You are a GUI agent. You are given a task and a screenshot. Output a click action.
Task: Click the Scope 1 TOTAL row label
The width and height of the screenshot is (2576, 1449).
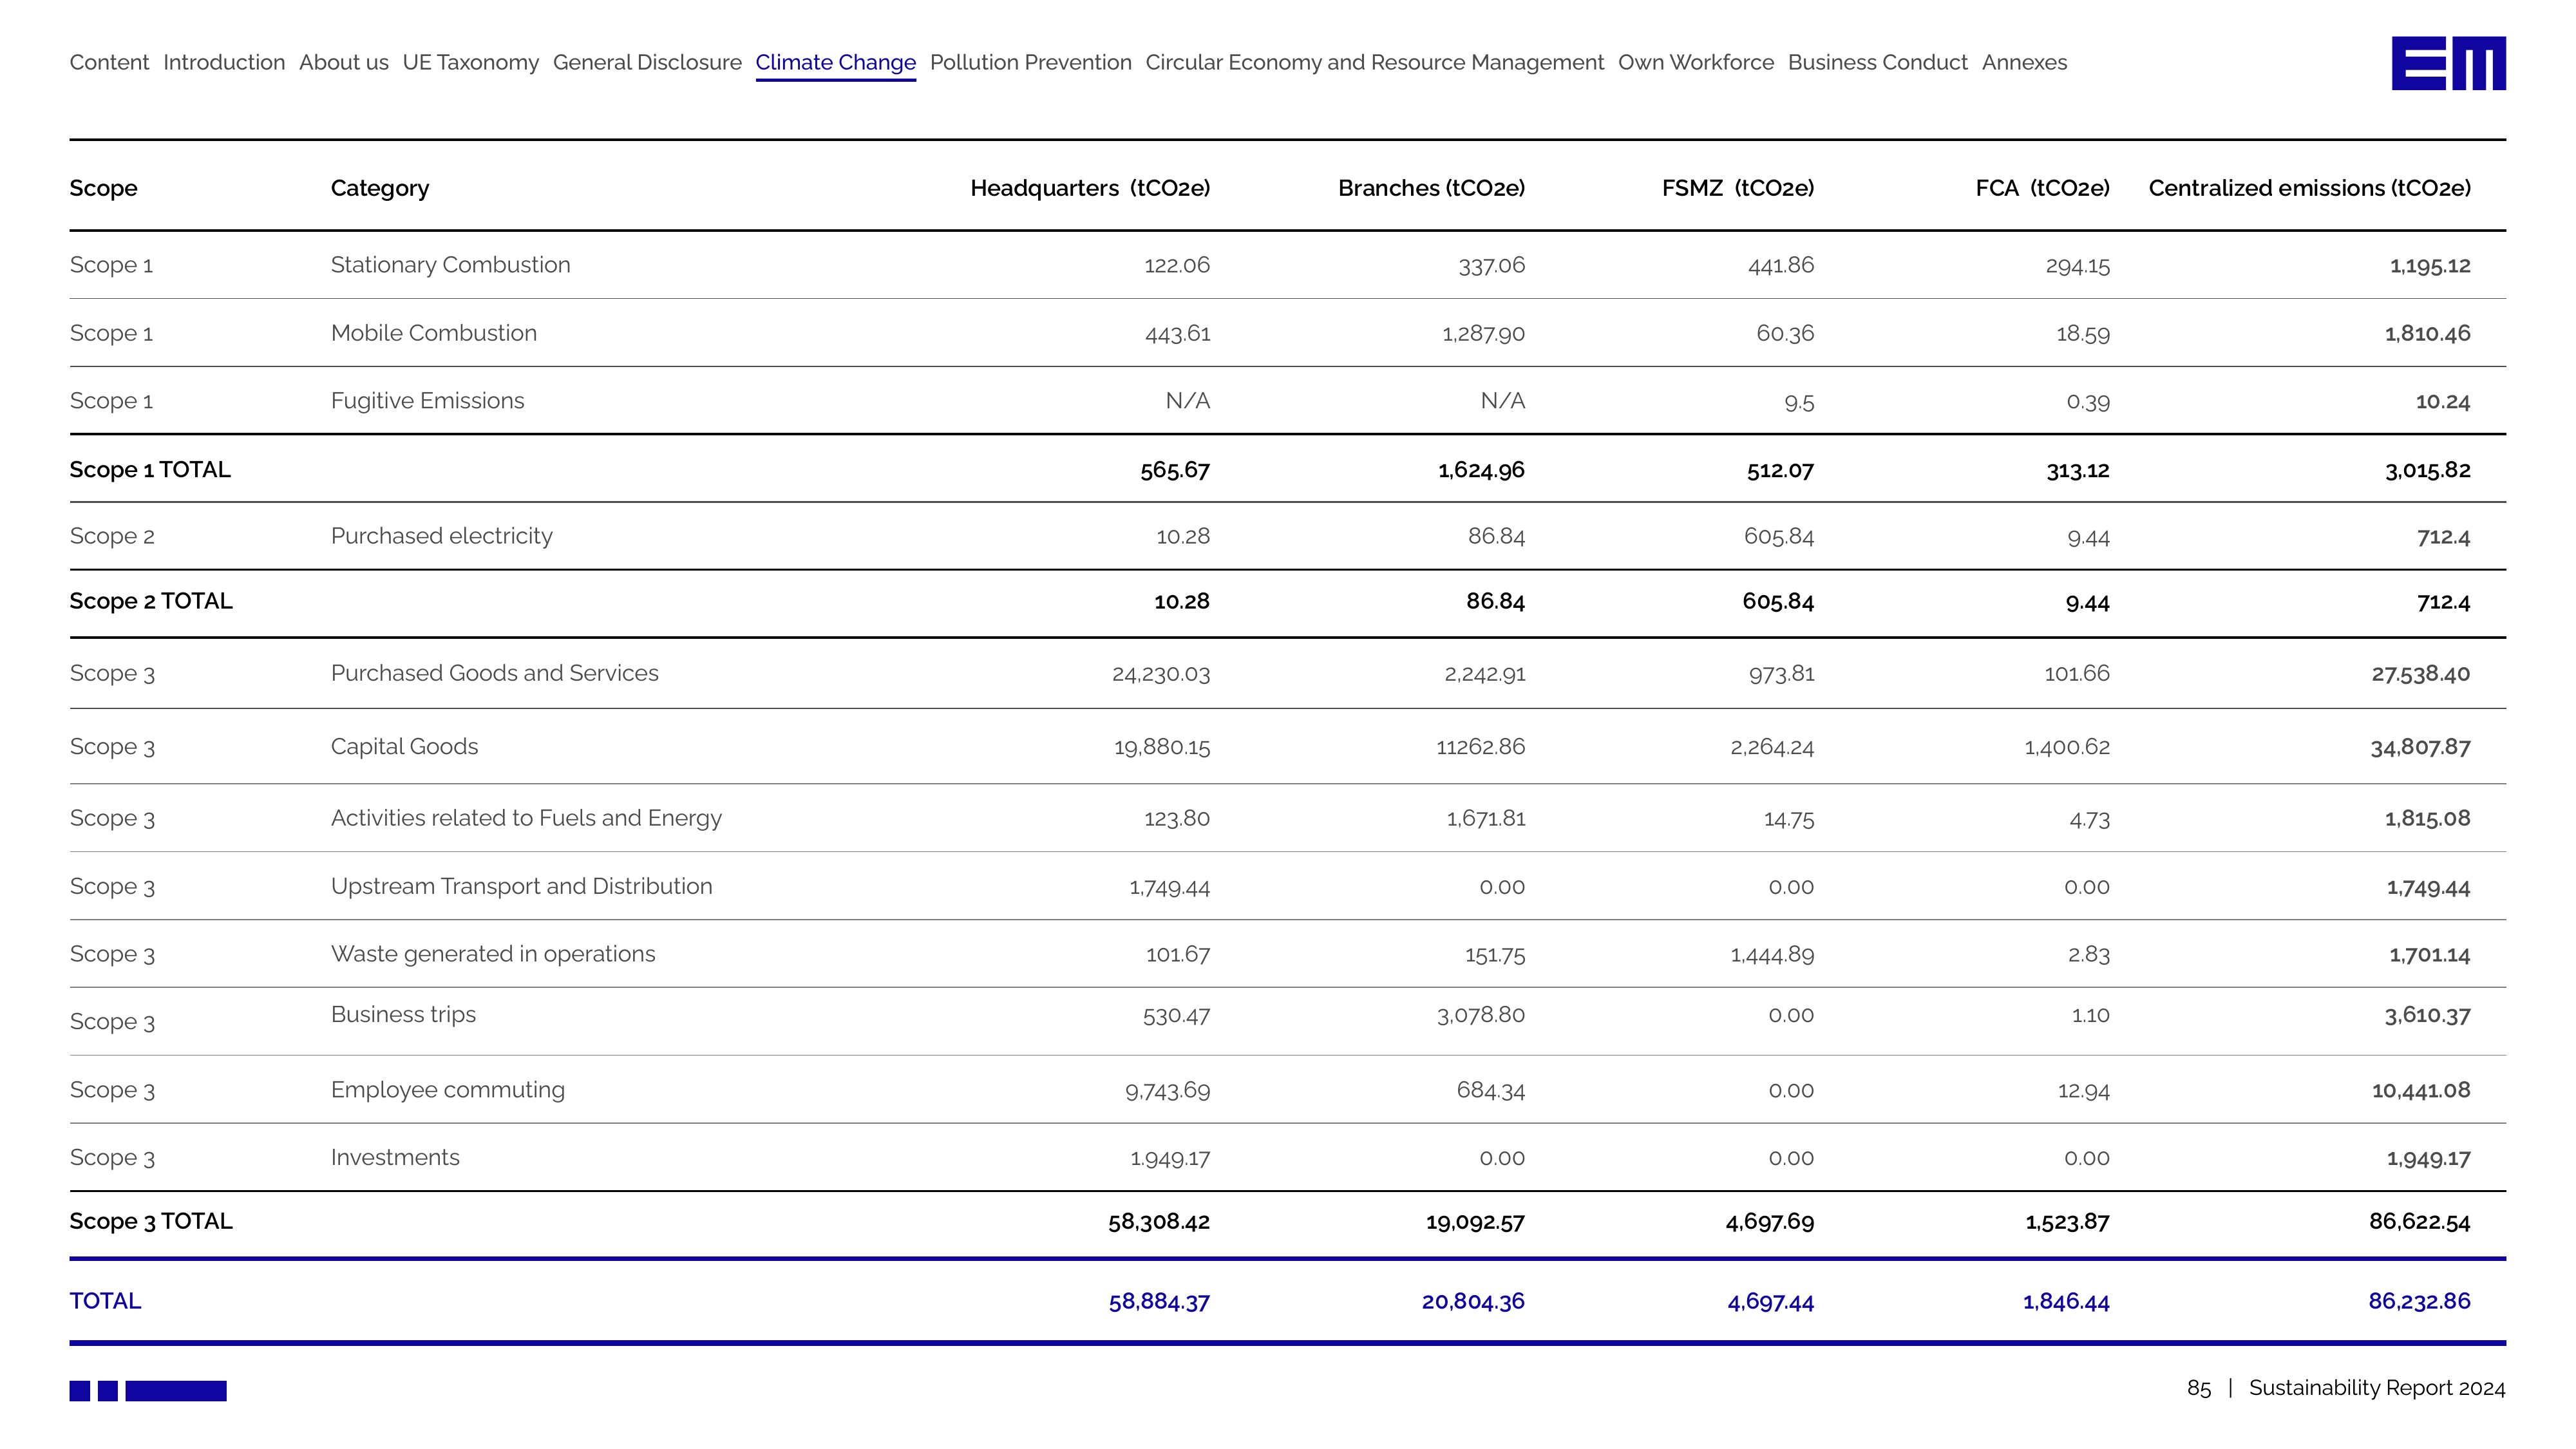pyautogui.click(x=150, y=469)
